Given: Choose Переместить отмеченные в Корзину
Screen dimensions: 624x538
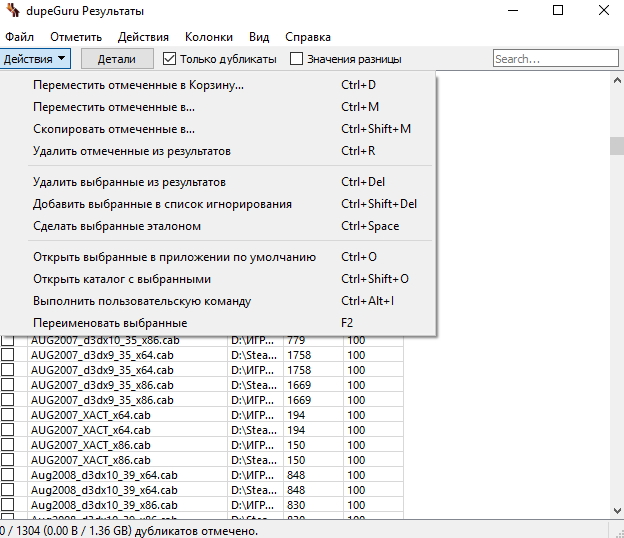Looking at the screenshot, I should pyautogui.click(x=138, y=85).
